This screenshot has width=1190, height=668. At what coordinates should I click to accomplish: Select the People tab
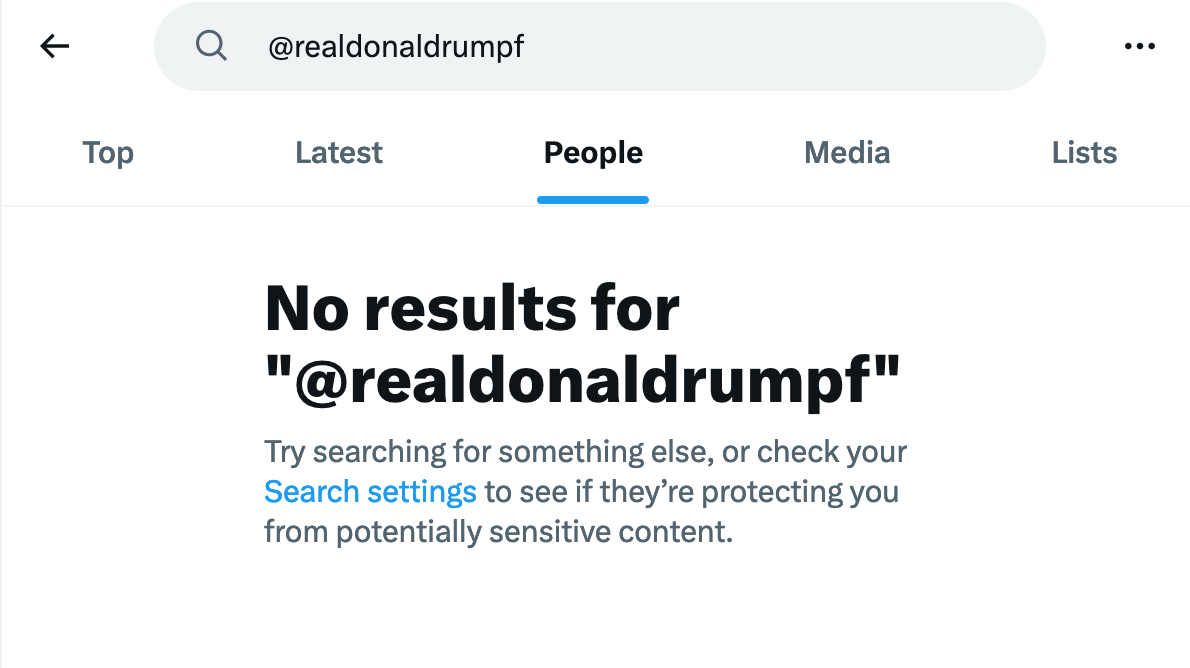pos(593,153)
